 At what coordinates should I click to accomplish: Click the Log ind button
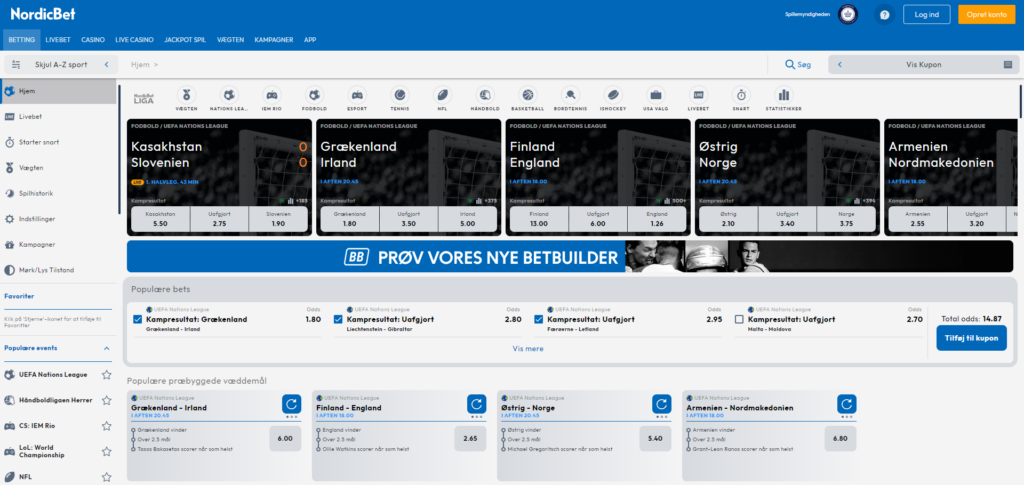pos(926,14)
